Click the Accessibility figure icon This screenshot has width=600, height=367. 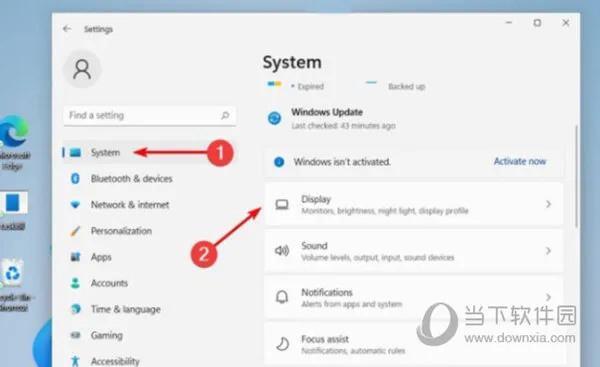tap(75, 361)
